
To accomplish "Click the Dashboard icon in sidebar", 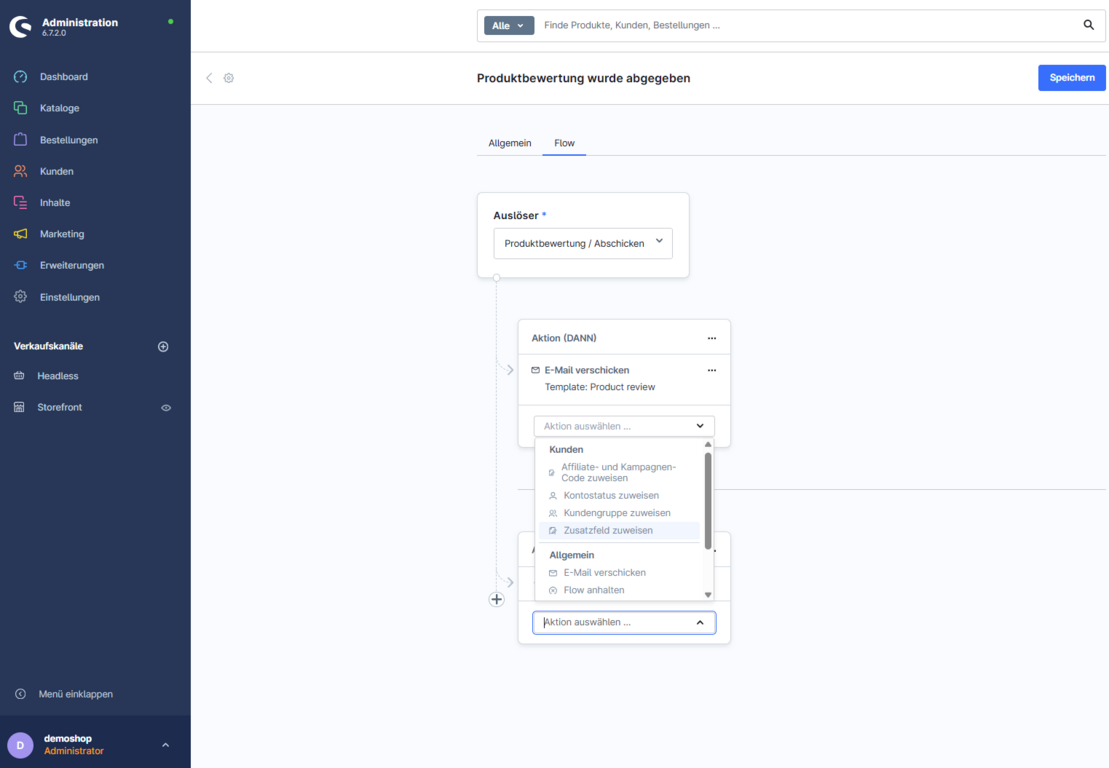I will pos(20,77).
